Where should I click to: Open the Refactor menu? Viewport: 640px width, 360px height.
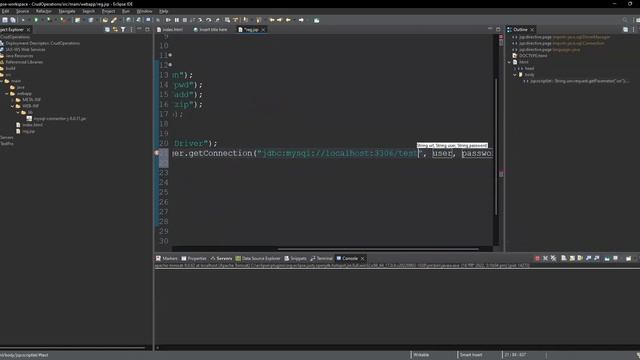(44, 11)
